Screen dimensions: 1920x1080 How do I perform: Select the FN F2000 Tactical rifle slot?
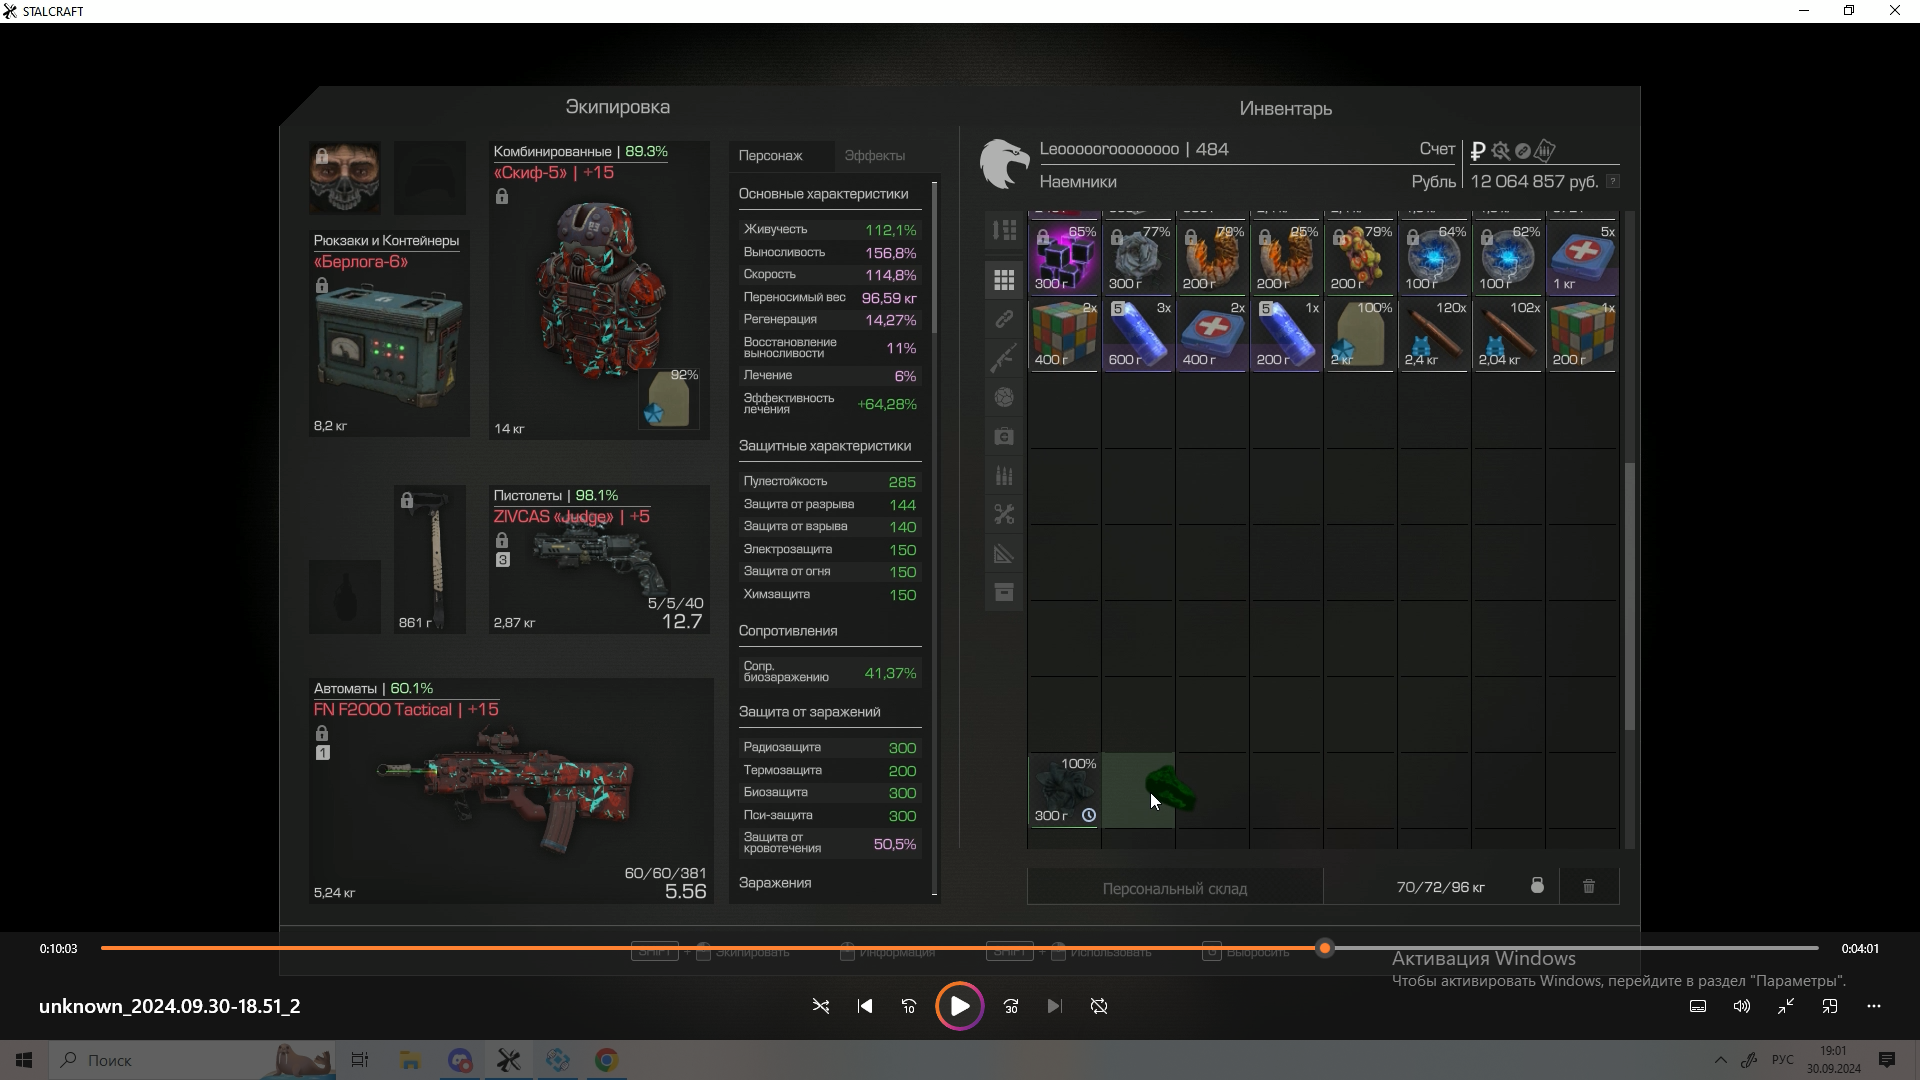pyautogui.click(x=511, y=791)
